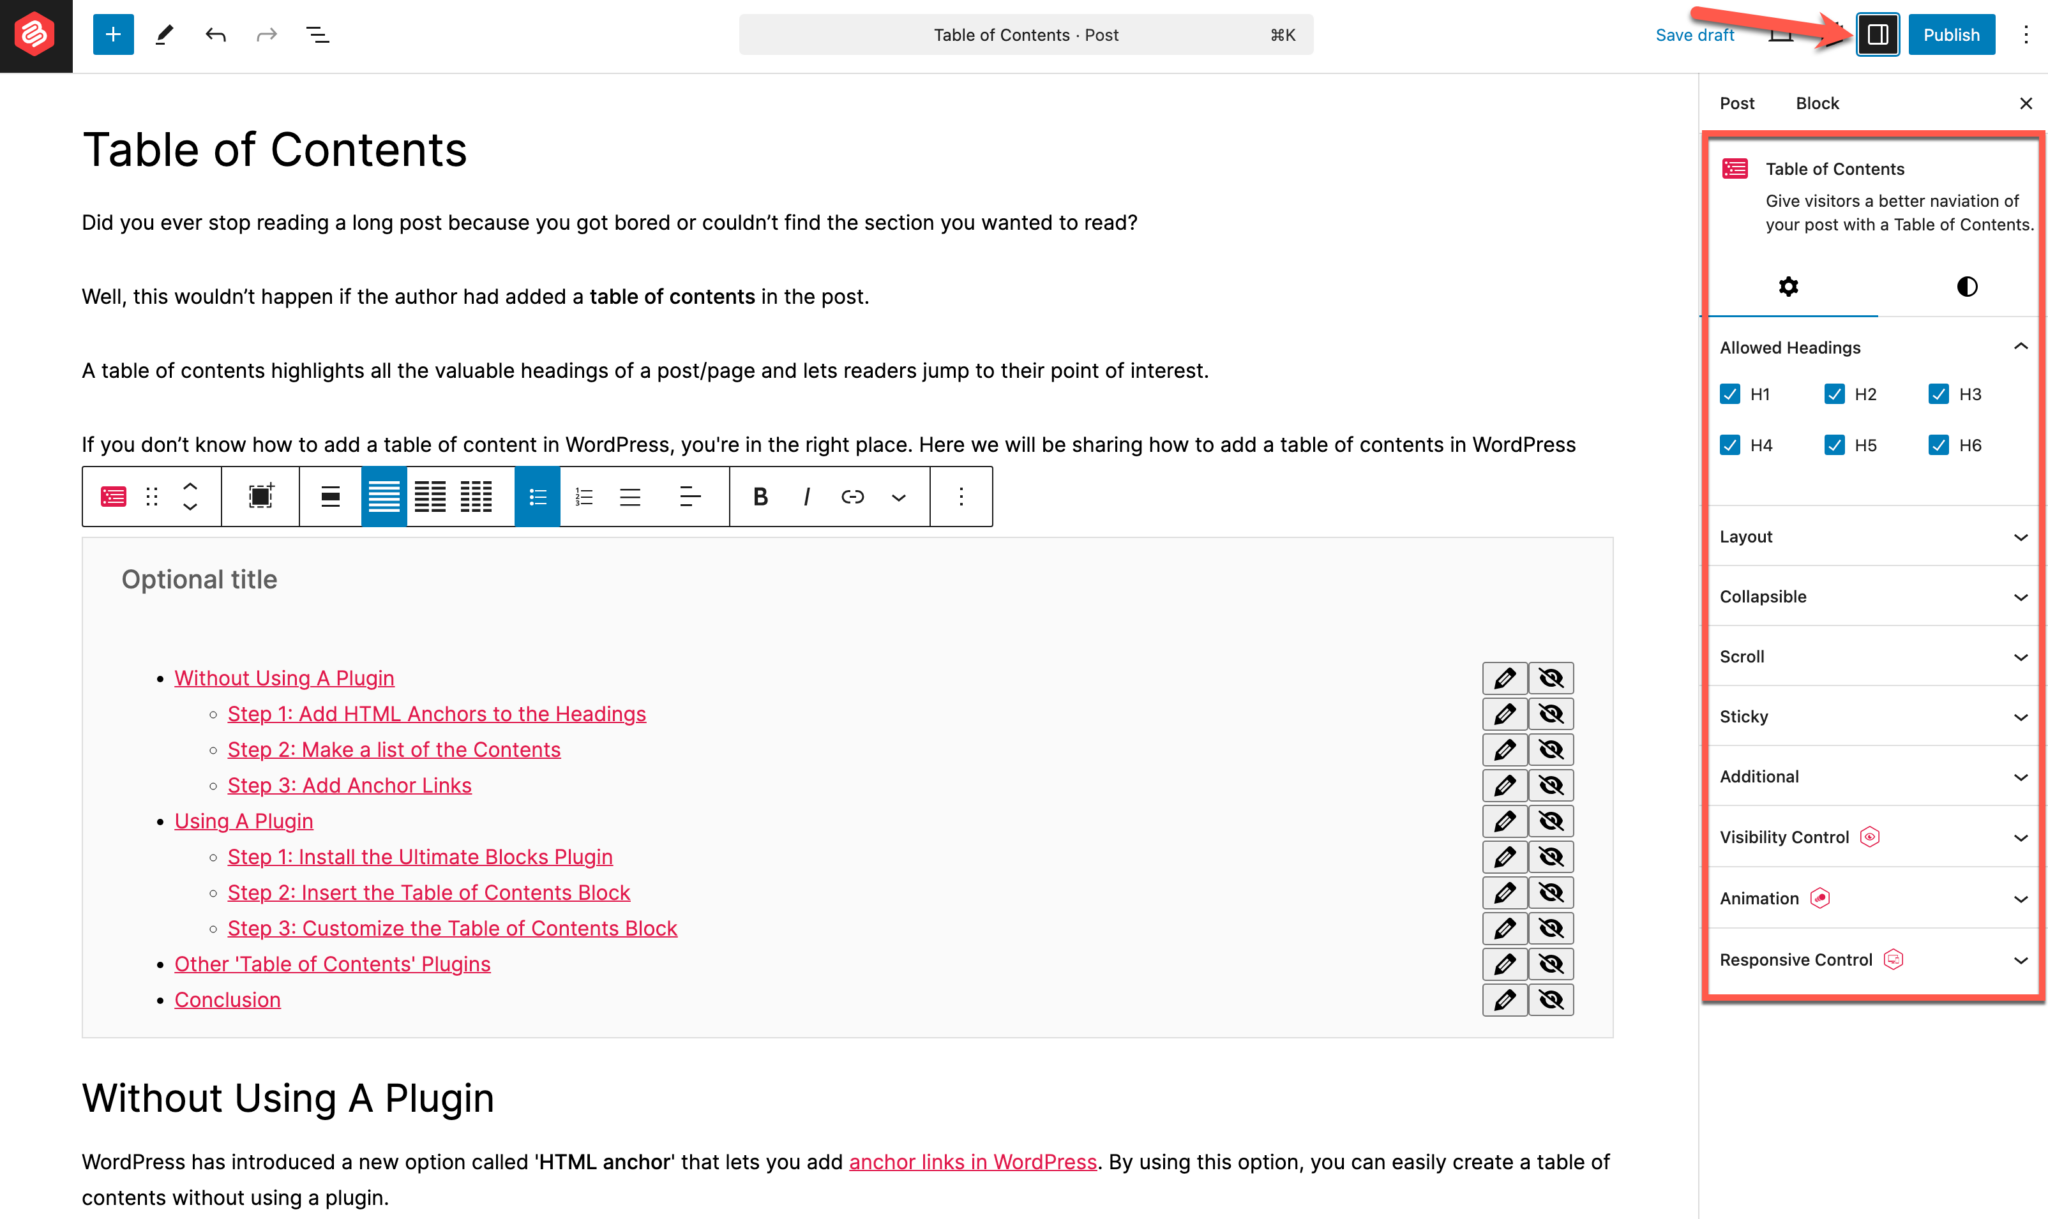2048x1219 pixels.
Task: Toggle bold formatting in block toolbar
Action: [760, 496]
